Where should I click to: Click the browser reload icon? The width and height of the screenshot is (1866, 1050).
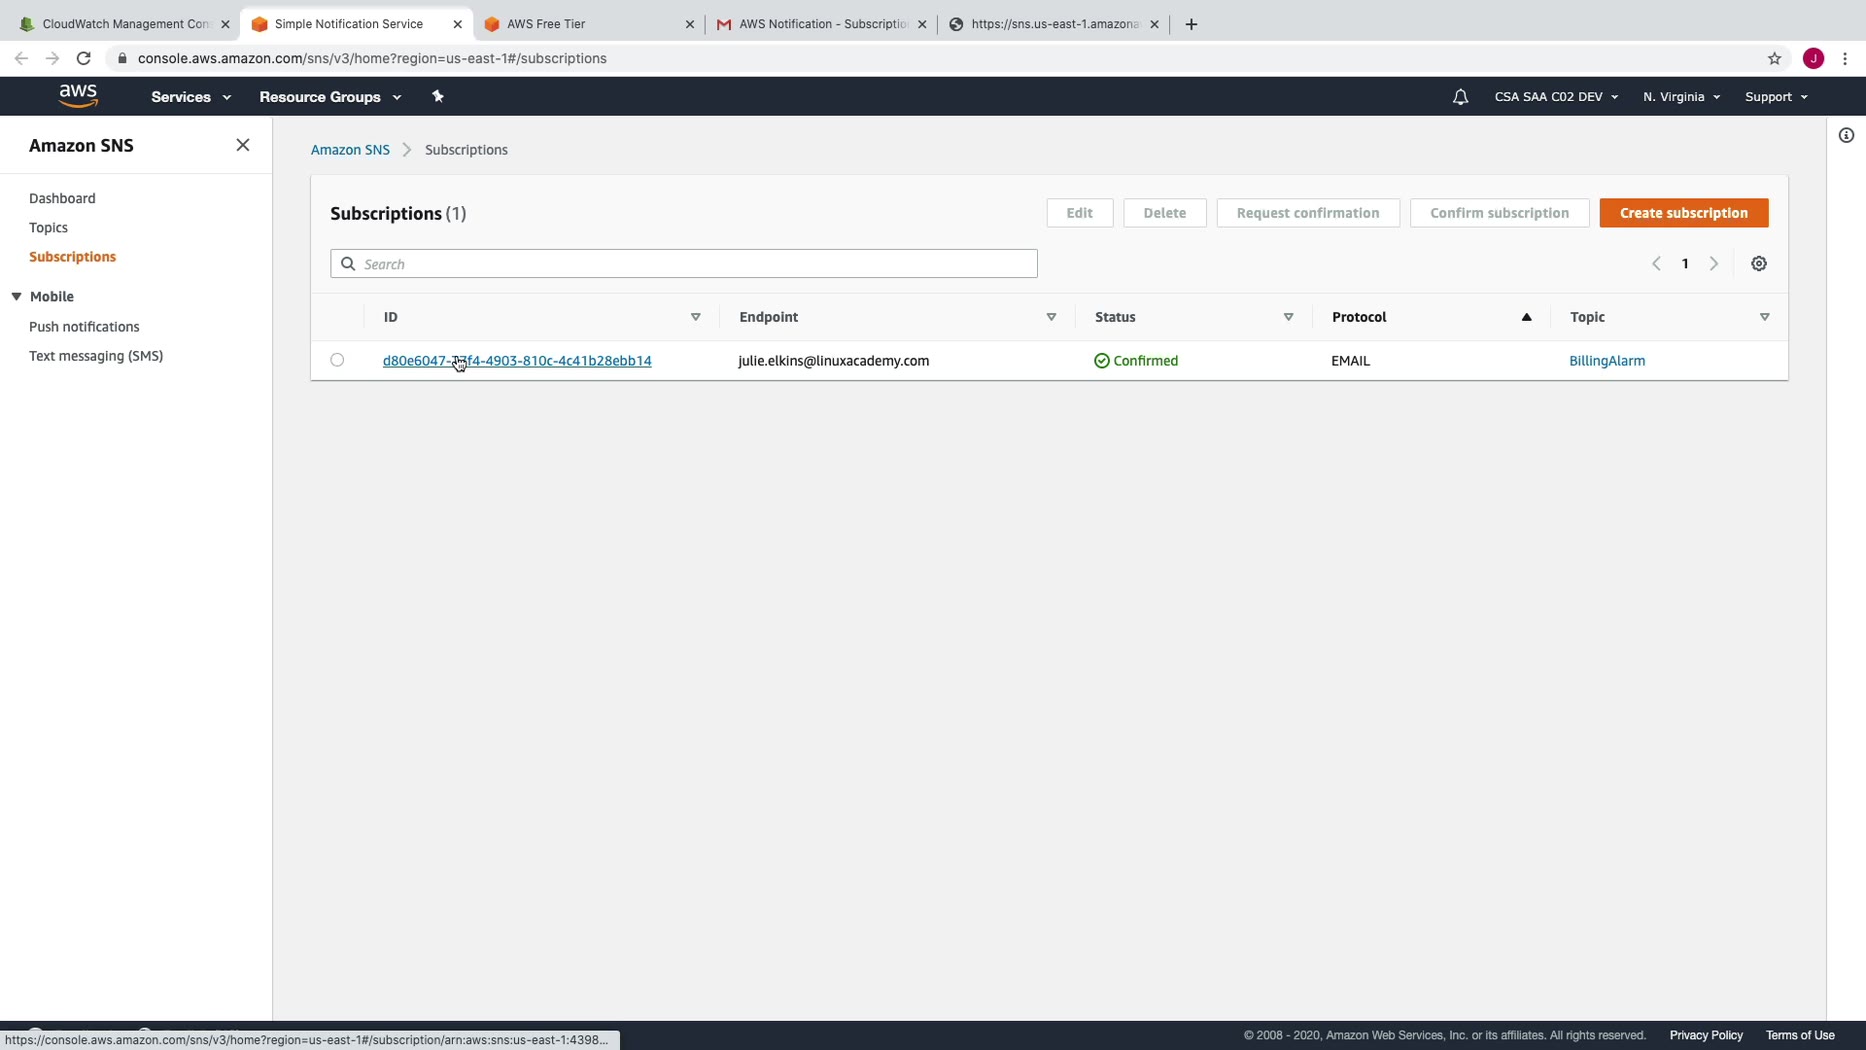point(84,58)
